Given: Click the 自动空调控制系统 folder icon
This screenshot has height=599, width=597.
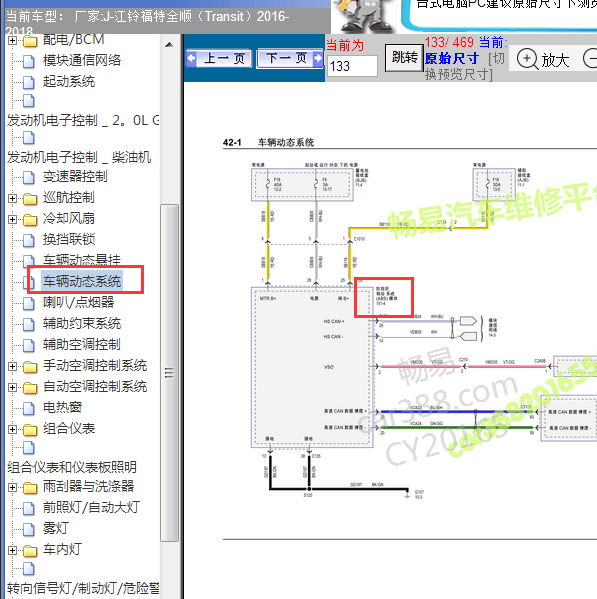Looking at the screenshot, I should pyautogui.click(x=30, y=388).
